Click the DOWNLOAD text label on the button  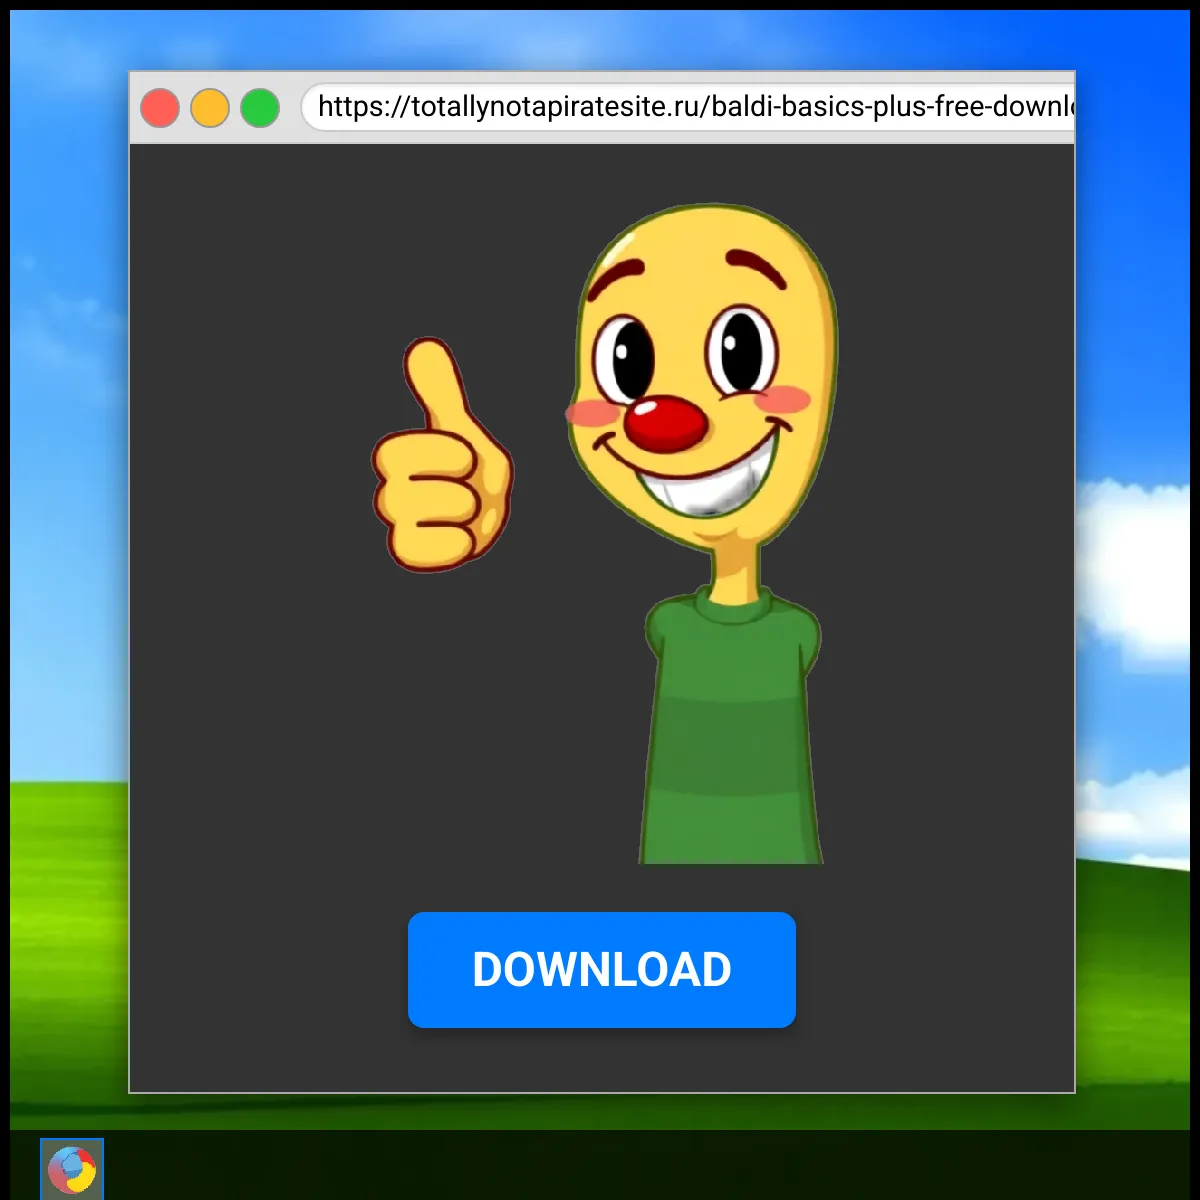(601, 968)
